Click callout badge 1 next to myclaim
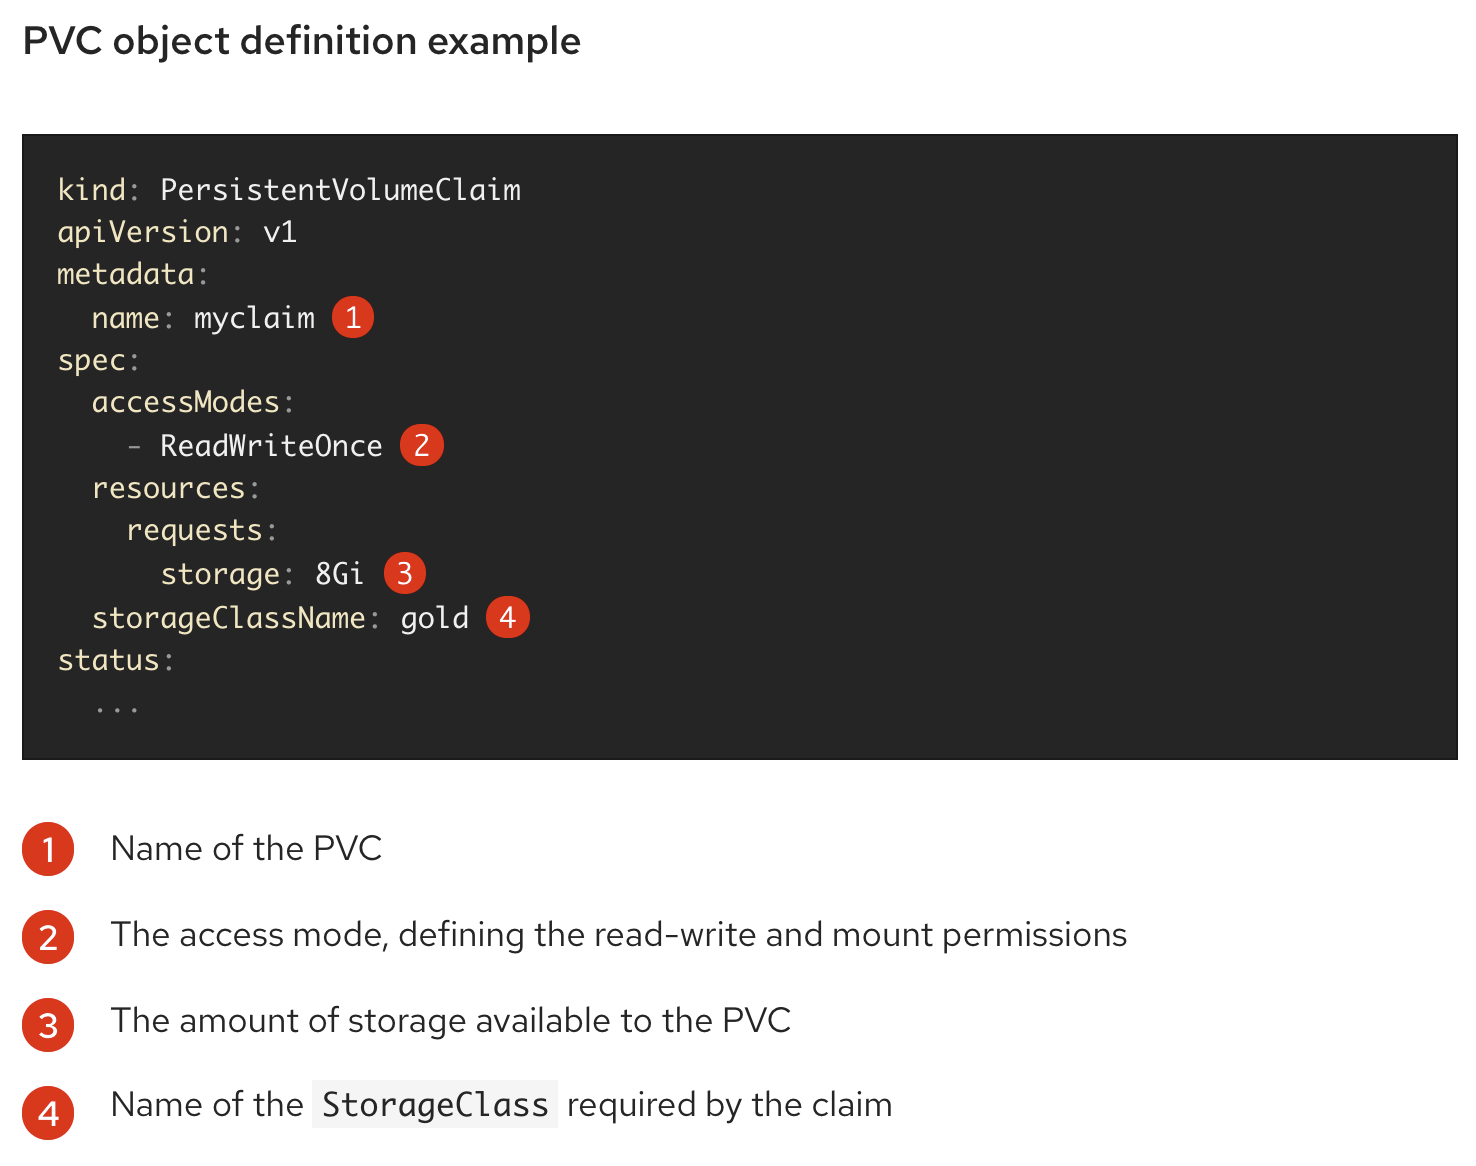The image size is (1476, 1166). pos(353,317)
